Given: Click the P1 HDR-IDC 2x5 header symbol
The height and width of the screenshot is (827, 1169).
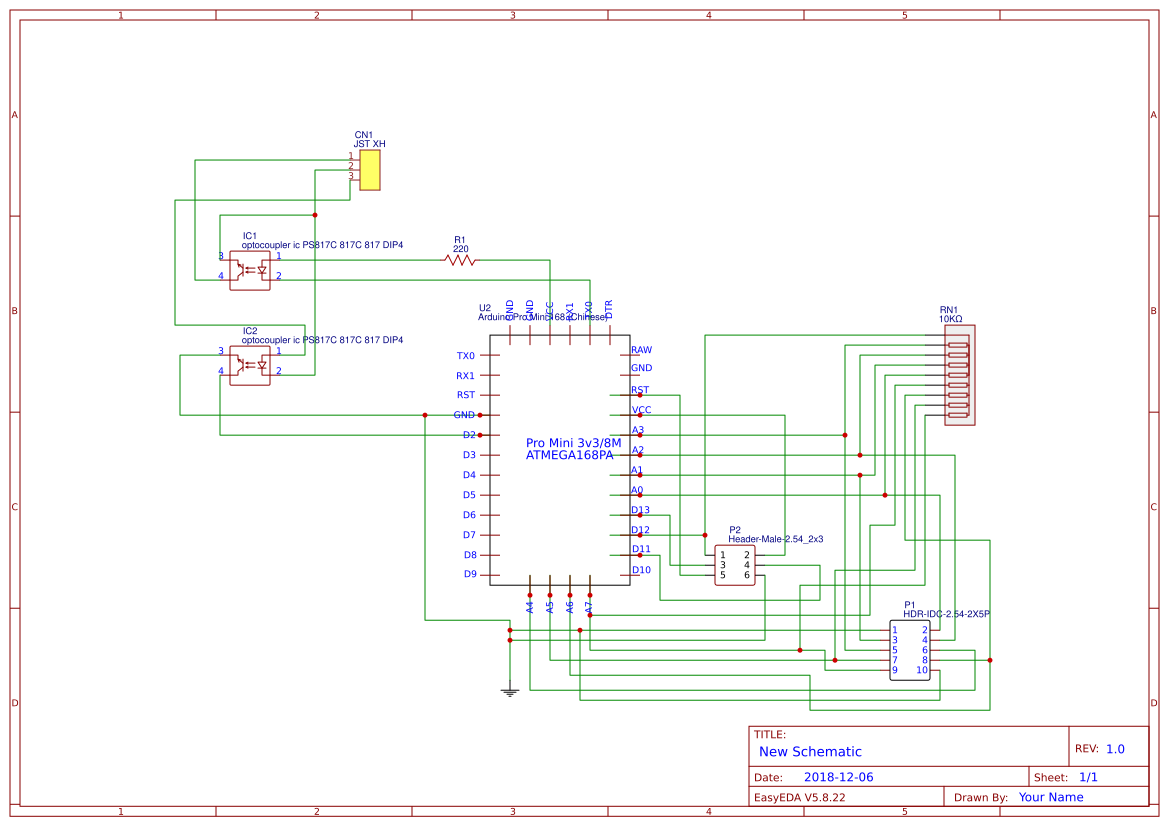Looking at the screenshot, I should pos(910,648).
